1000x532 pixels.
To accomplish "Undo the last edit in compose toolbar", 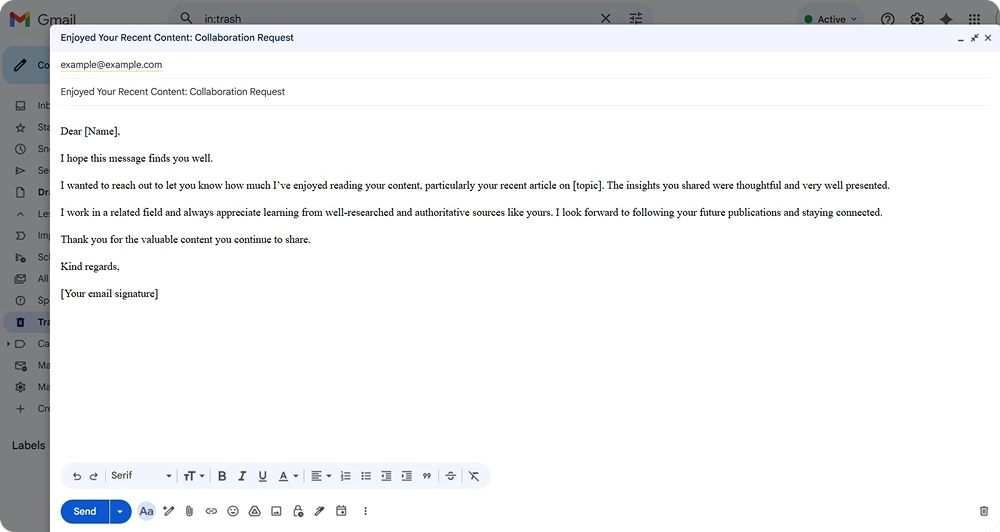I will point(77,476).
